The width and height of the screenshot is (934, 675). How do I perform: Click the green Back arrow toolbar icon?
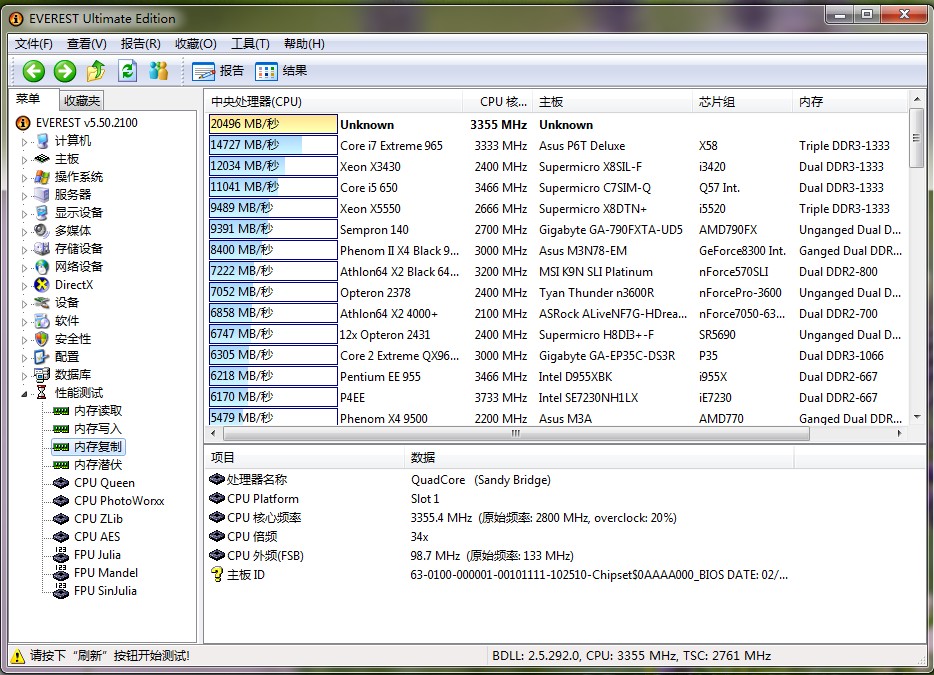click(34, 71)
